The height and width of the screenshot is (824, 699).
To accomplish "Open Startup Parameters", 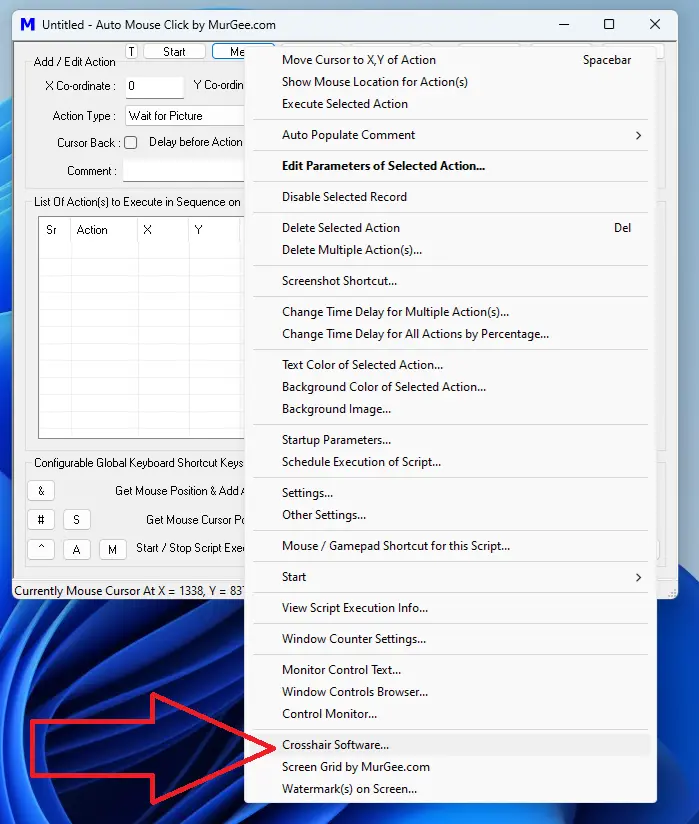I will coord(451,440).
